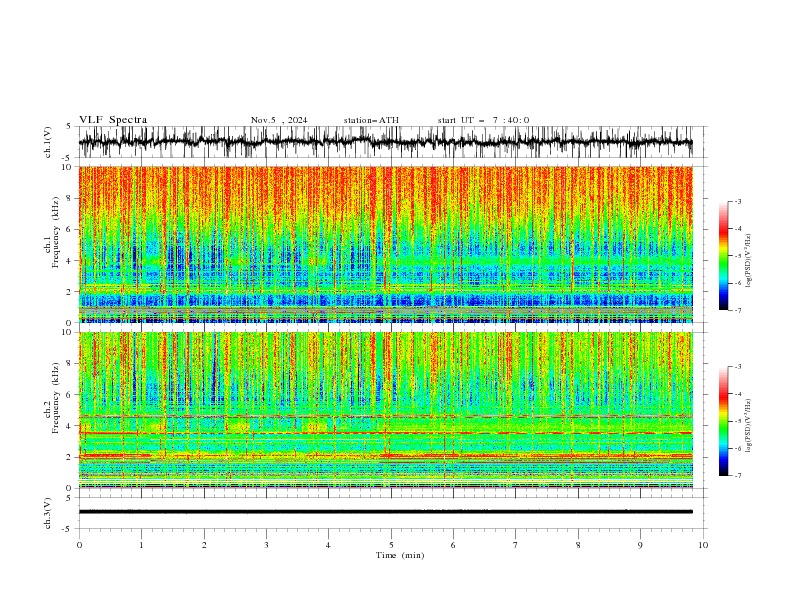Click the ch.1 voltage waveform trace
The width and height of the screenshot is (792, 612).
[385, 142]
